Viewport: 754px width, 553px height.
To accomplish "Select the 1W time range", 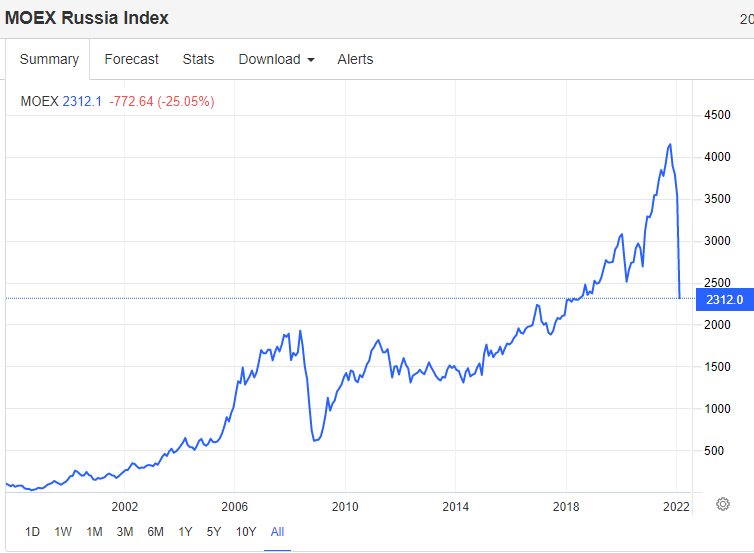I will [x=63, y=532].
